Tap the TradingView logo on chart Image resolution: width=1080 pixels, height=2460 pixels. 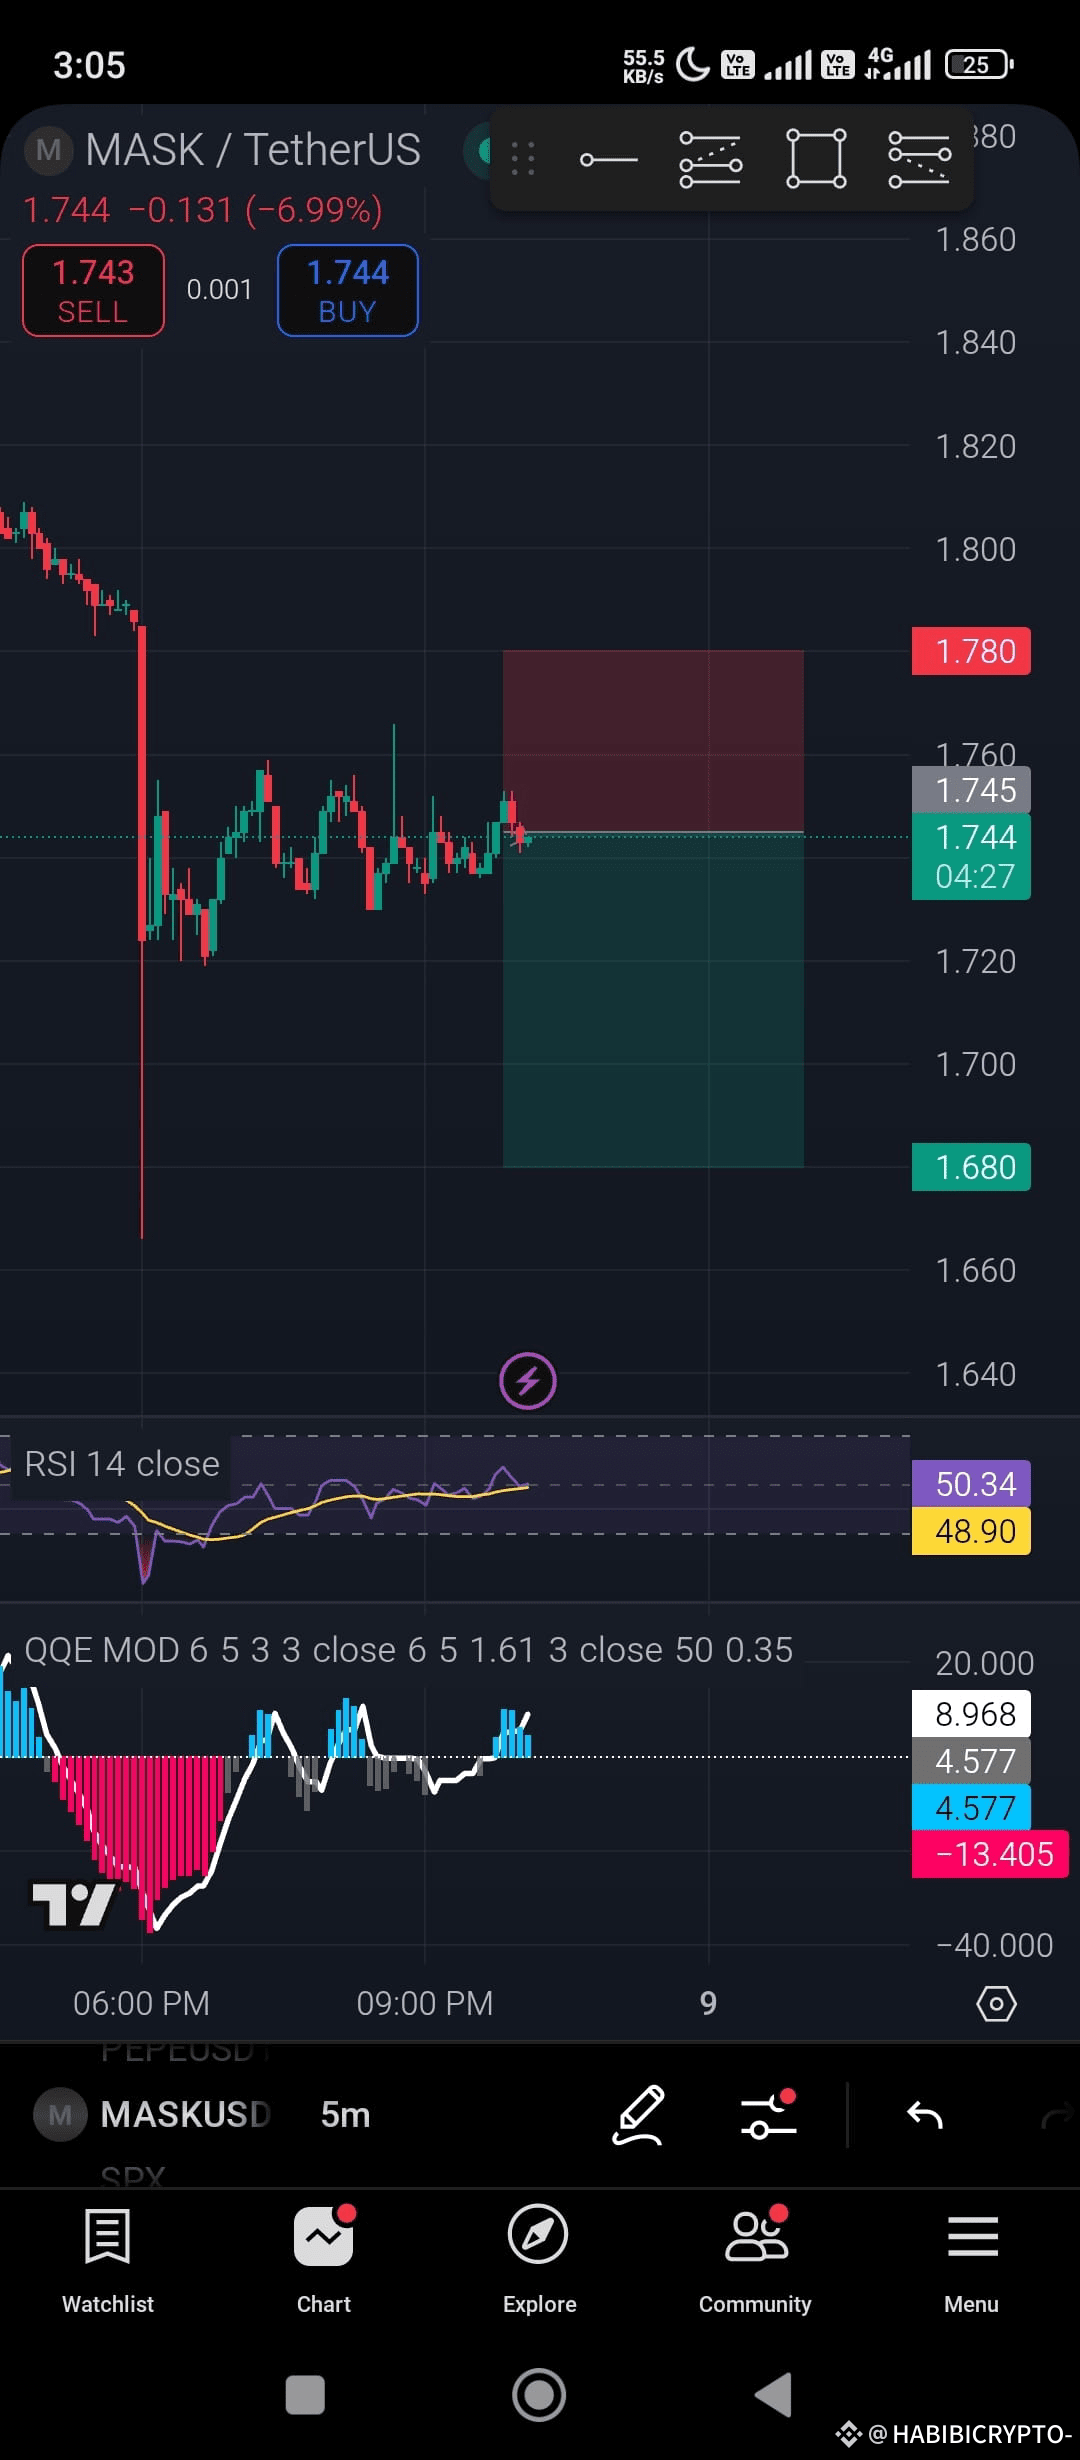coord(73,1905)
